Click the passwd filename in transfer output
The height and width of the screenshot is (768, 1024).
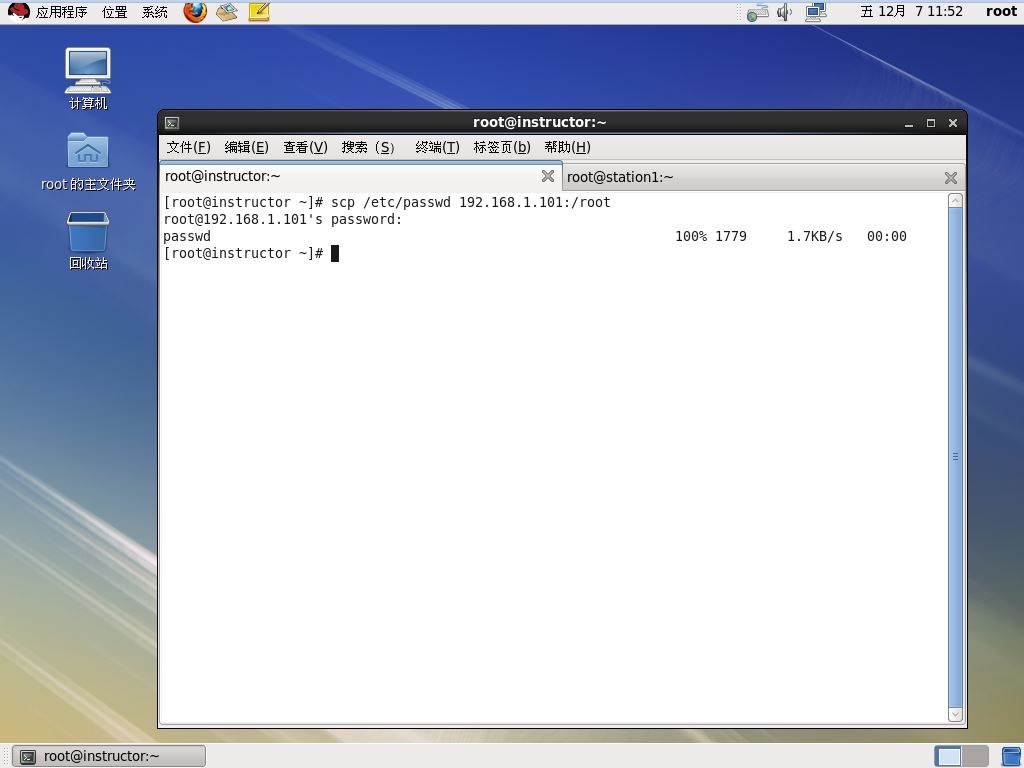pos(187,236)
